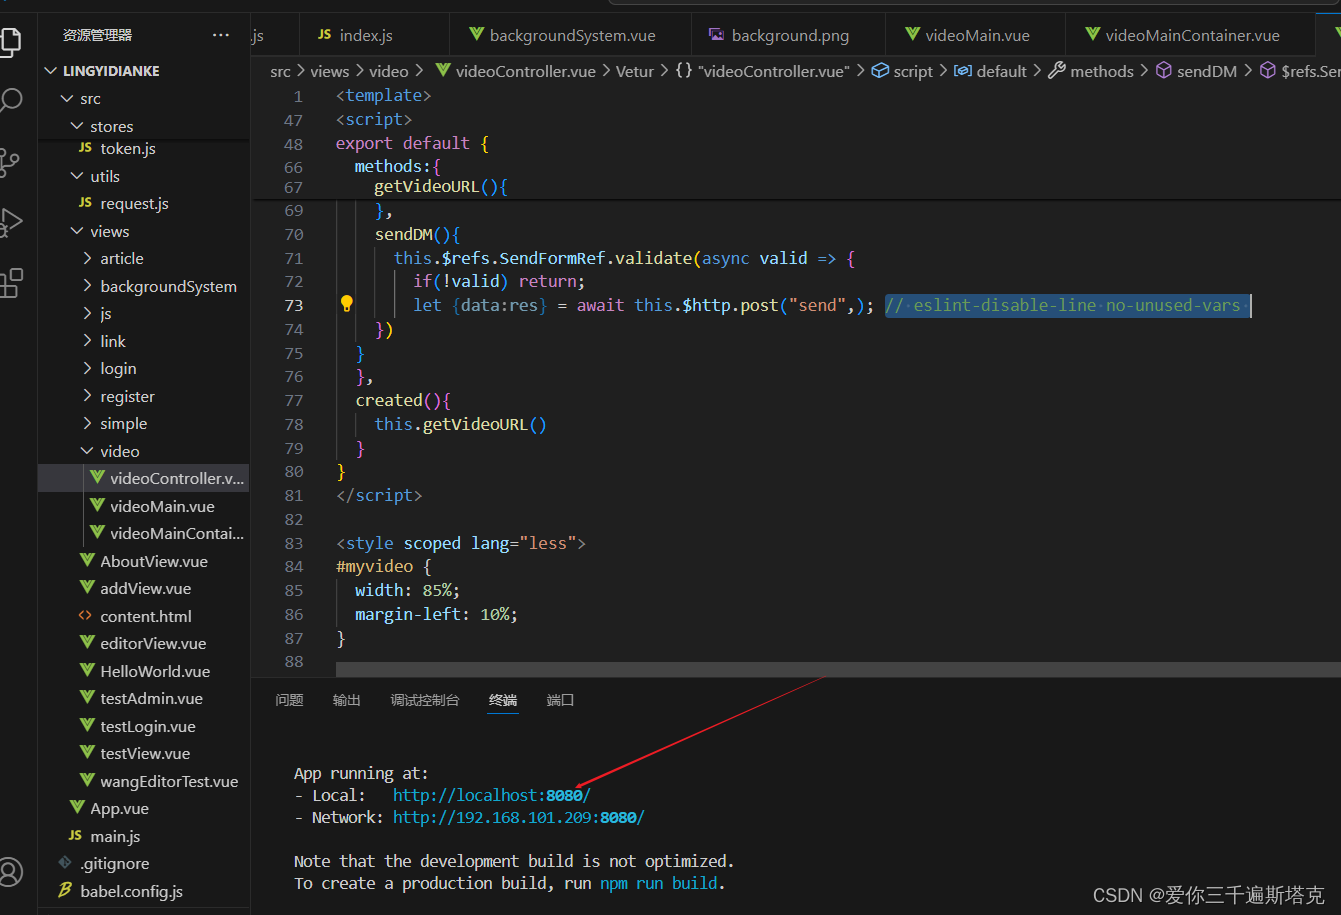
Task: Open the more actions menu in 资源管理器
Action: [221, 33]
